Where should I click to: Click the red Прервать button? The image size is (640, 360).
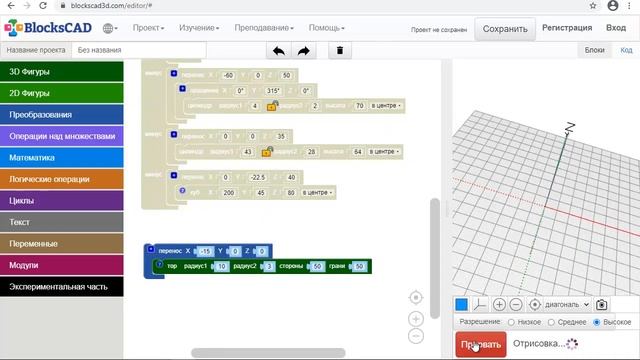(481, 344)
